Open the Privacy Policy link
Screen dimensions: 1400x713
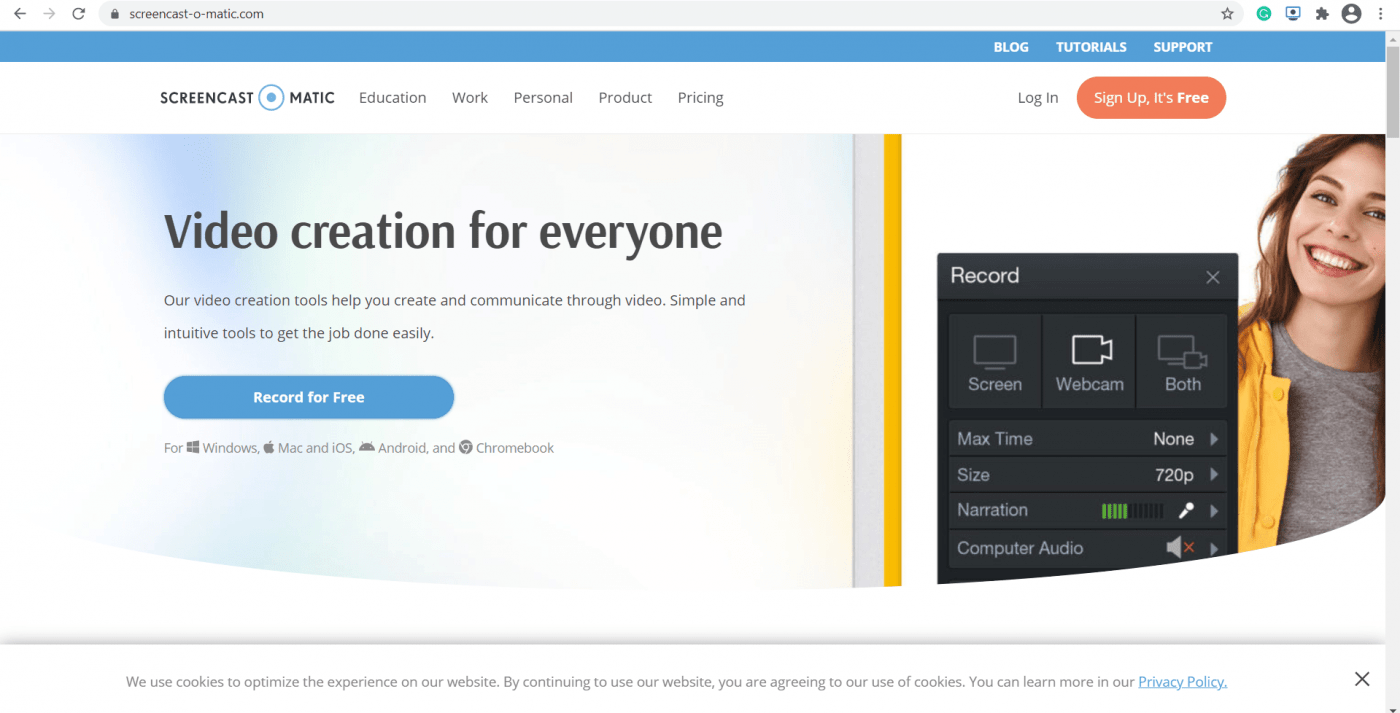pos(1182,681)
